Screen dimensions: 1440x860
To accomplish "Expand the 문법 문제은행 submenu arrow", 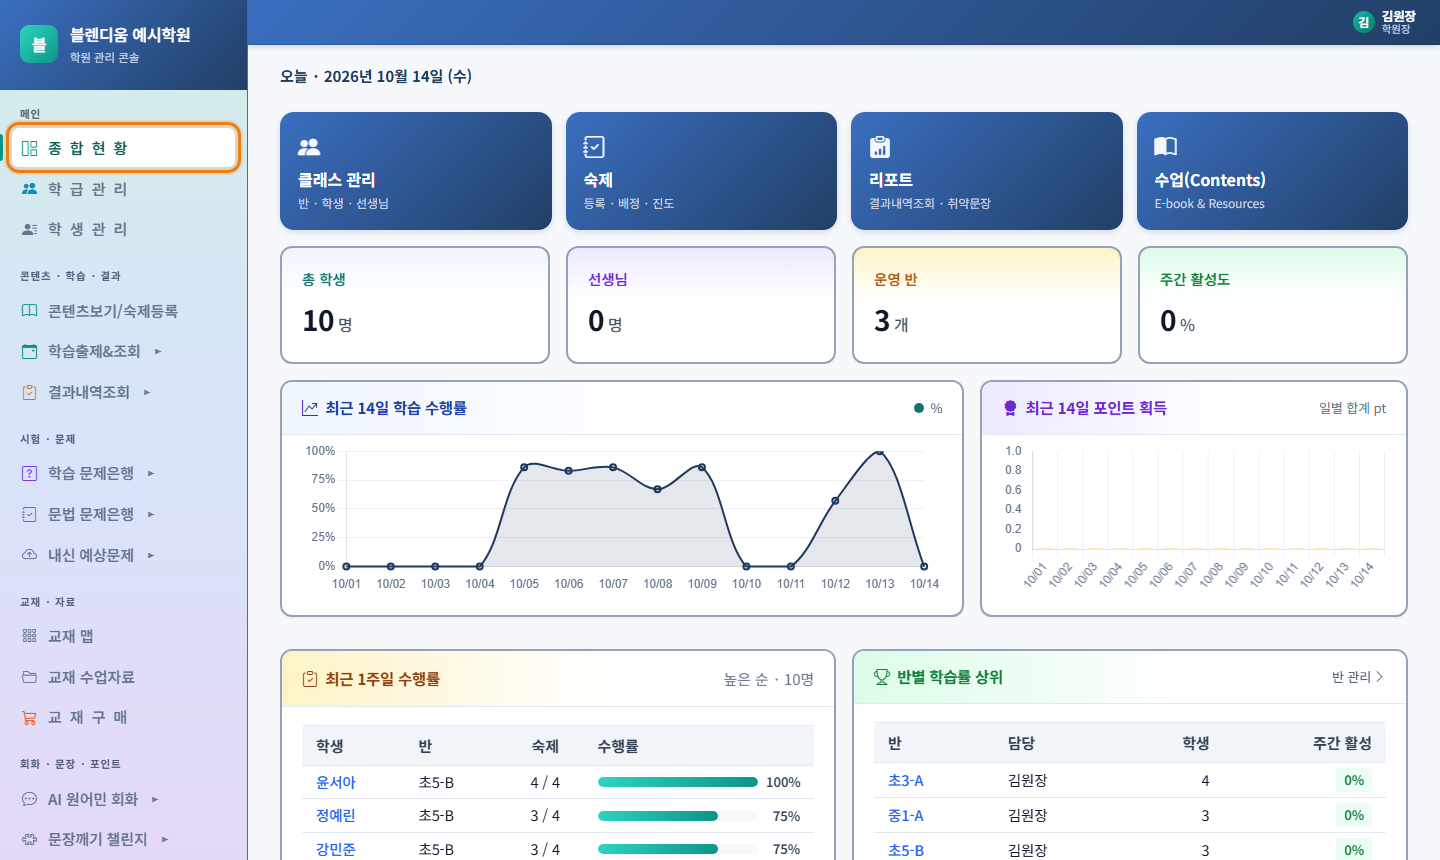I will click(151, 514).
